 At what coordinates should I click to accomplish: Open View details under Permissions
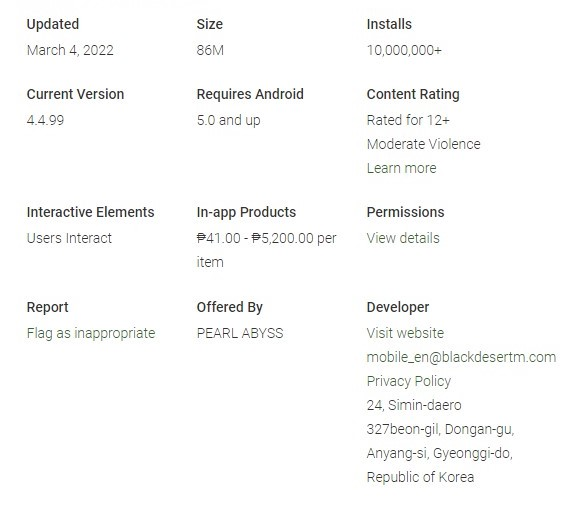(x=403, y=238)
